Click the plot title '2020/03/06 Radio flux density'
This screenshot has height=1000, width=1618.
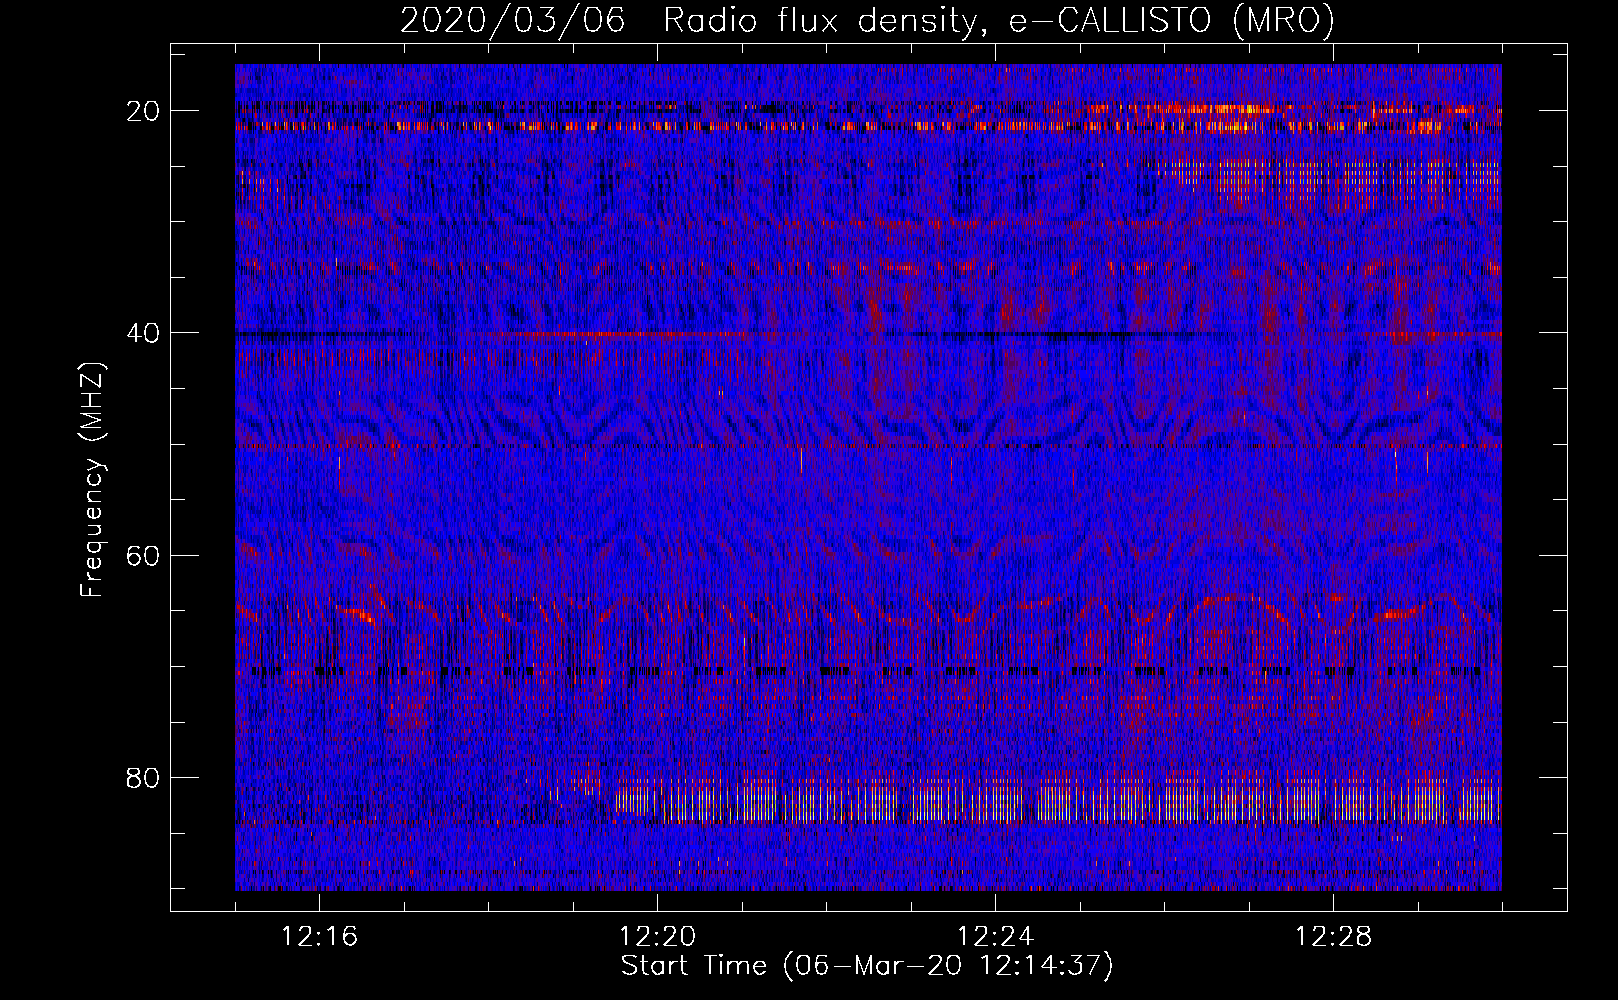(x=867, y=20)
